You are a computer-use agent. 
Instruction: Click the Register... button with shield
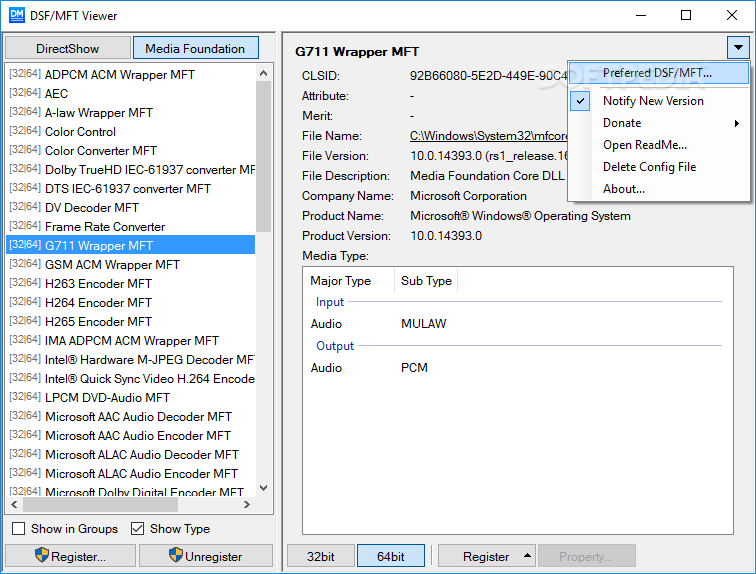point(70,556)
